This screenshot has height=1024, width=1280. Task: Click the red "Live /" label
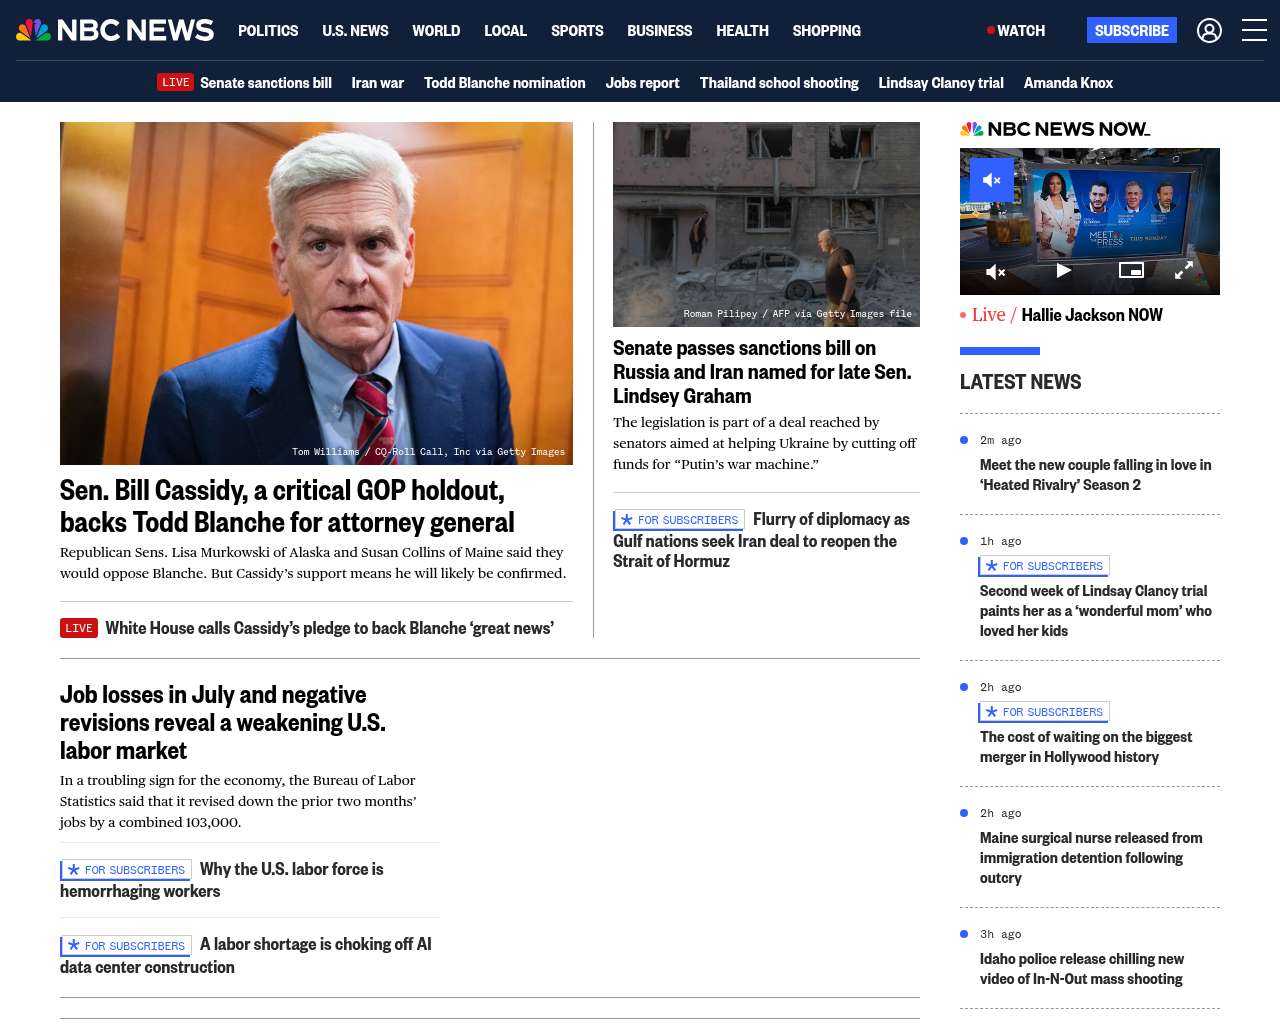[x=994, y=315]
